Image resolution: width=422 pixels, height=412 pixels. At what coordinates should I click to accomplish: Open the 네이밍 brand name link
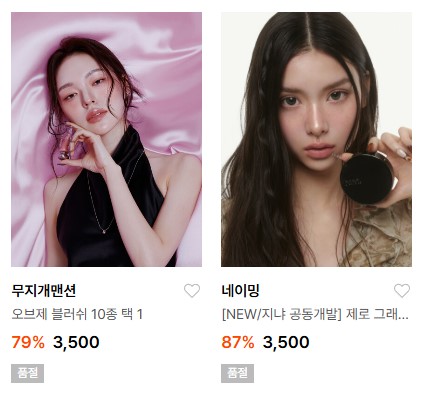coord(240,291)
